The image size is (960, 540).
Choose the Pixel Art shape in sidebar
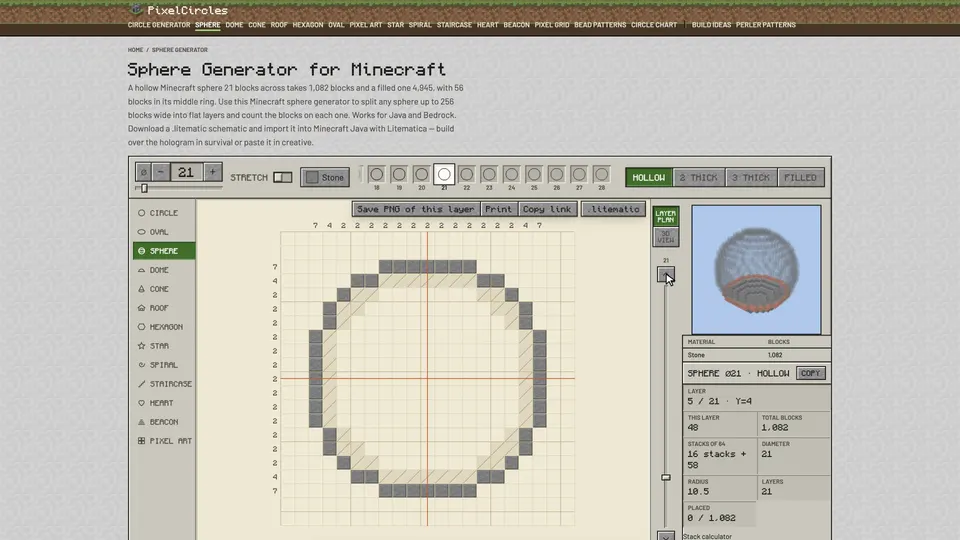point(164,440)
